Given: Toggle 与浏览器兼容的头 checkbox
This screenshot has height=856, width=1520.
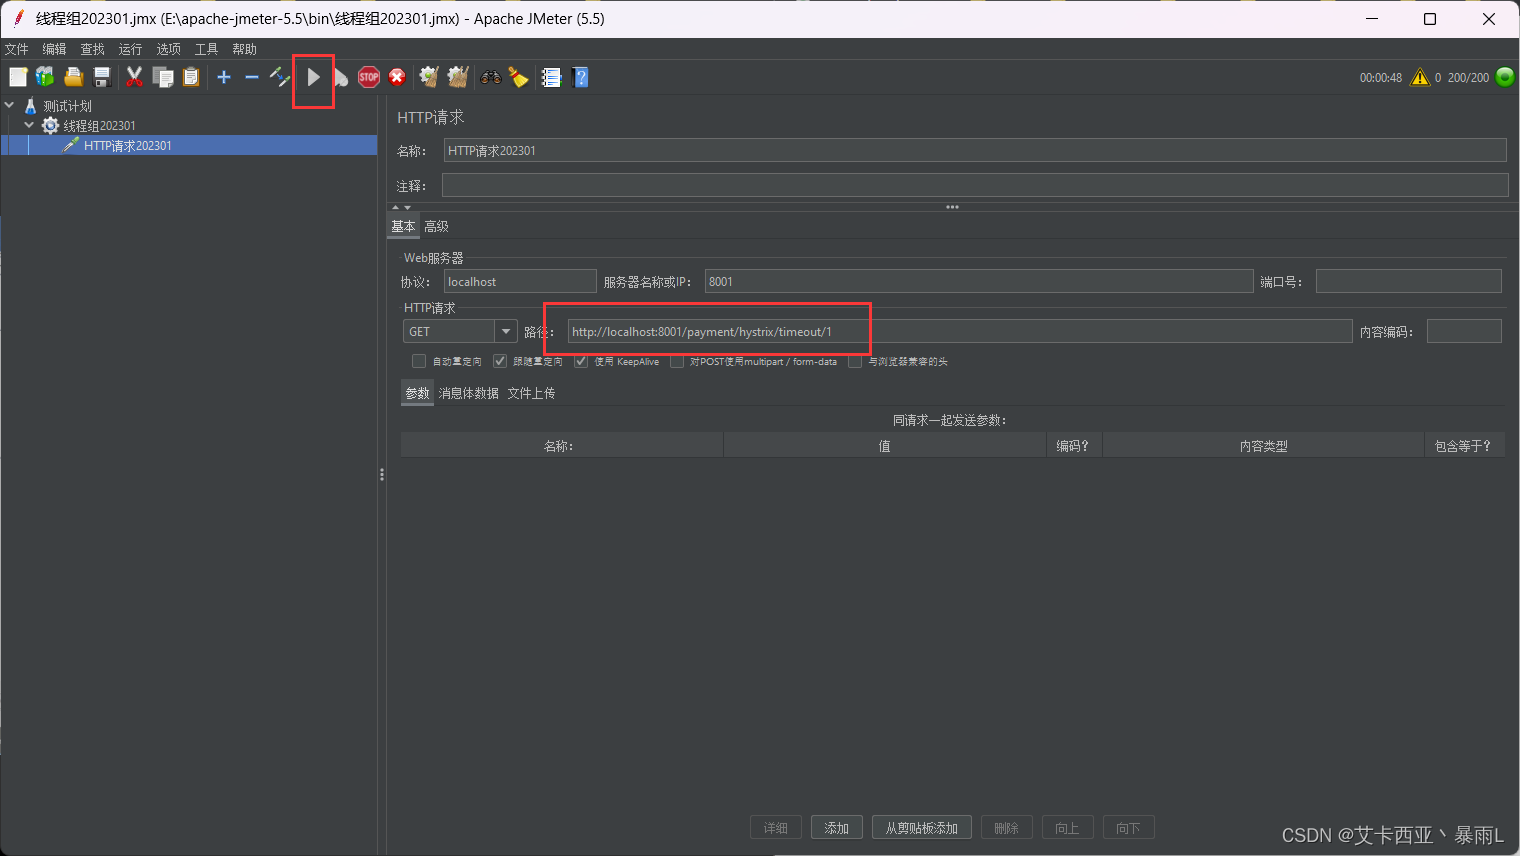Looking at the screenshot, I should pyautogui.click(x=855, y=361).
